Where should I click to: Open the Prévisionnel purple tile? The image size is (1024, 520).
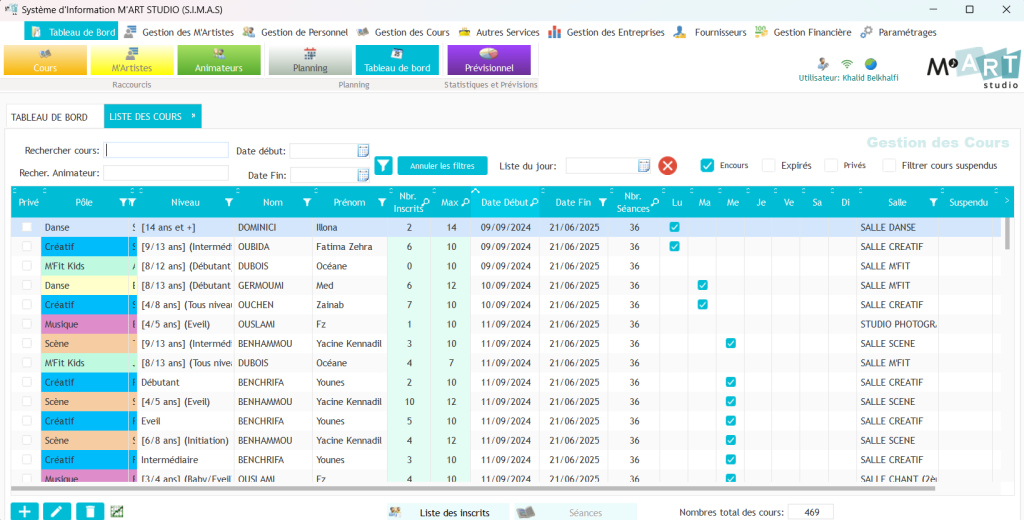pyautogui.click(x=489, y=60)
